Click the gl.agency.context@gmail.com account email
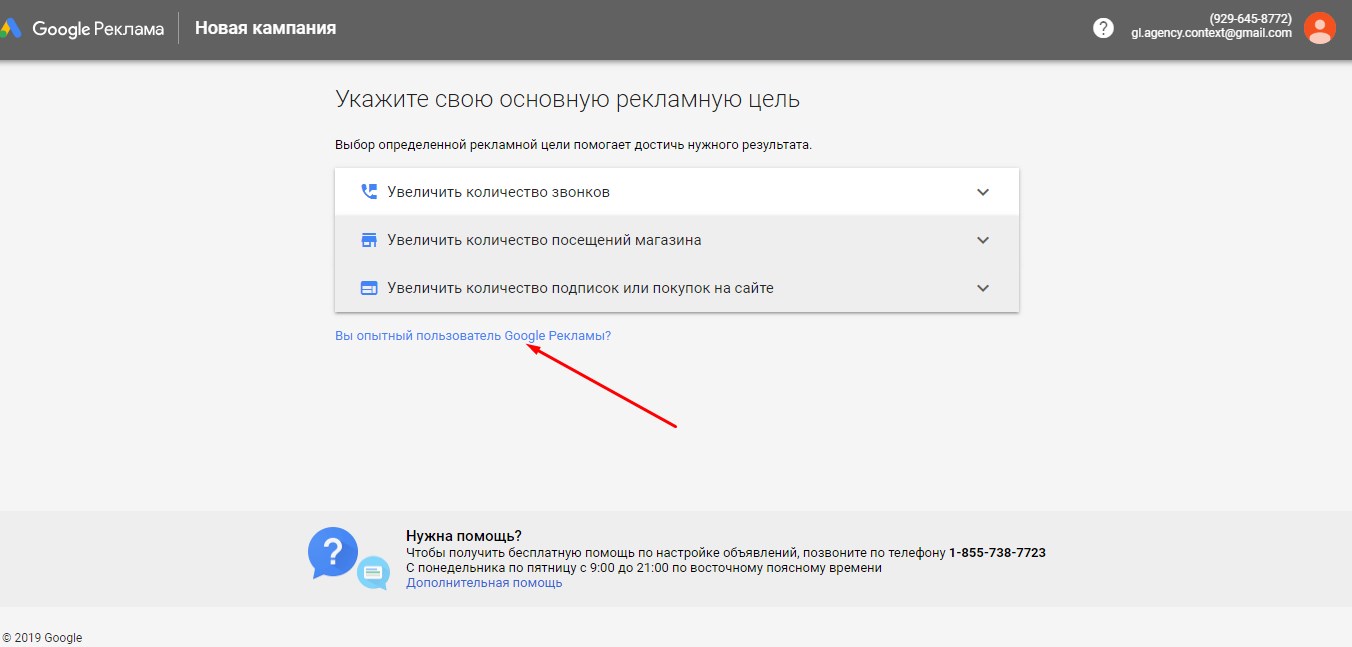Viewport: 1352px width, 647px height. point(1211,33)
